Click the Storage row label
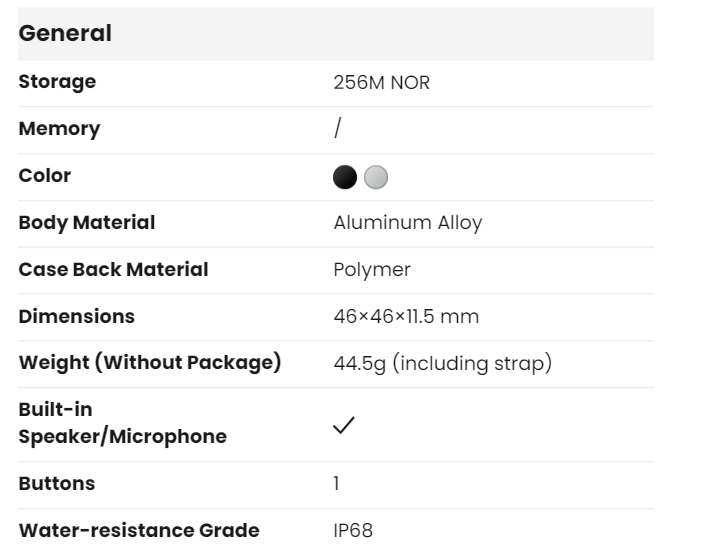Viewport: 718px width, 553px height. (x=58, y=82)
